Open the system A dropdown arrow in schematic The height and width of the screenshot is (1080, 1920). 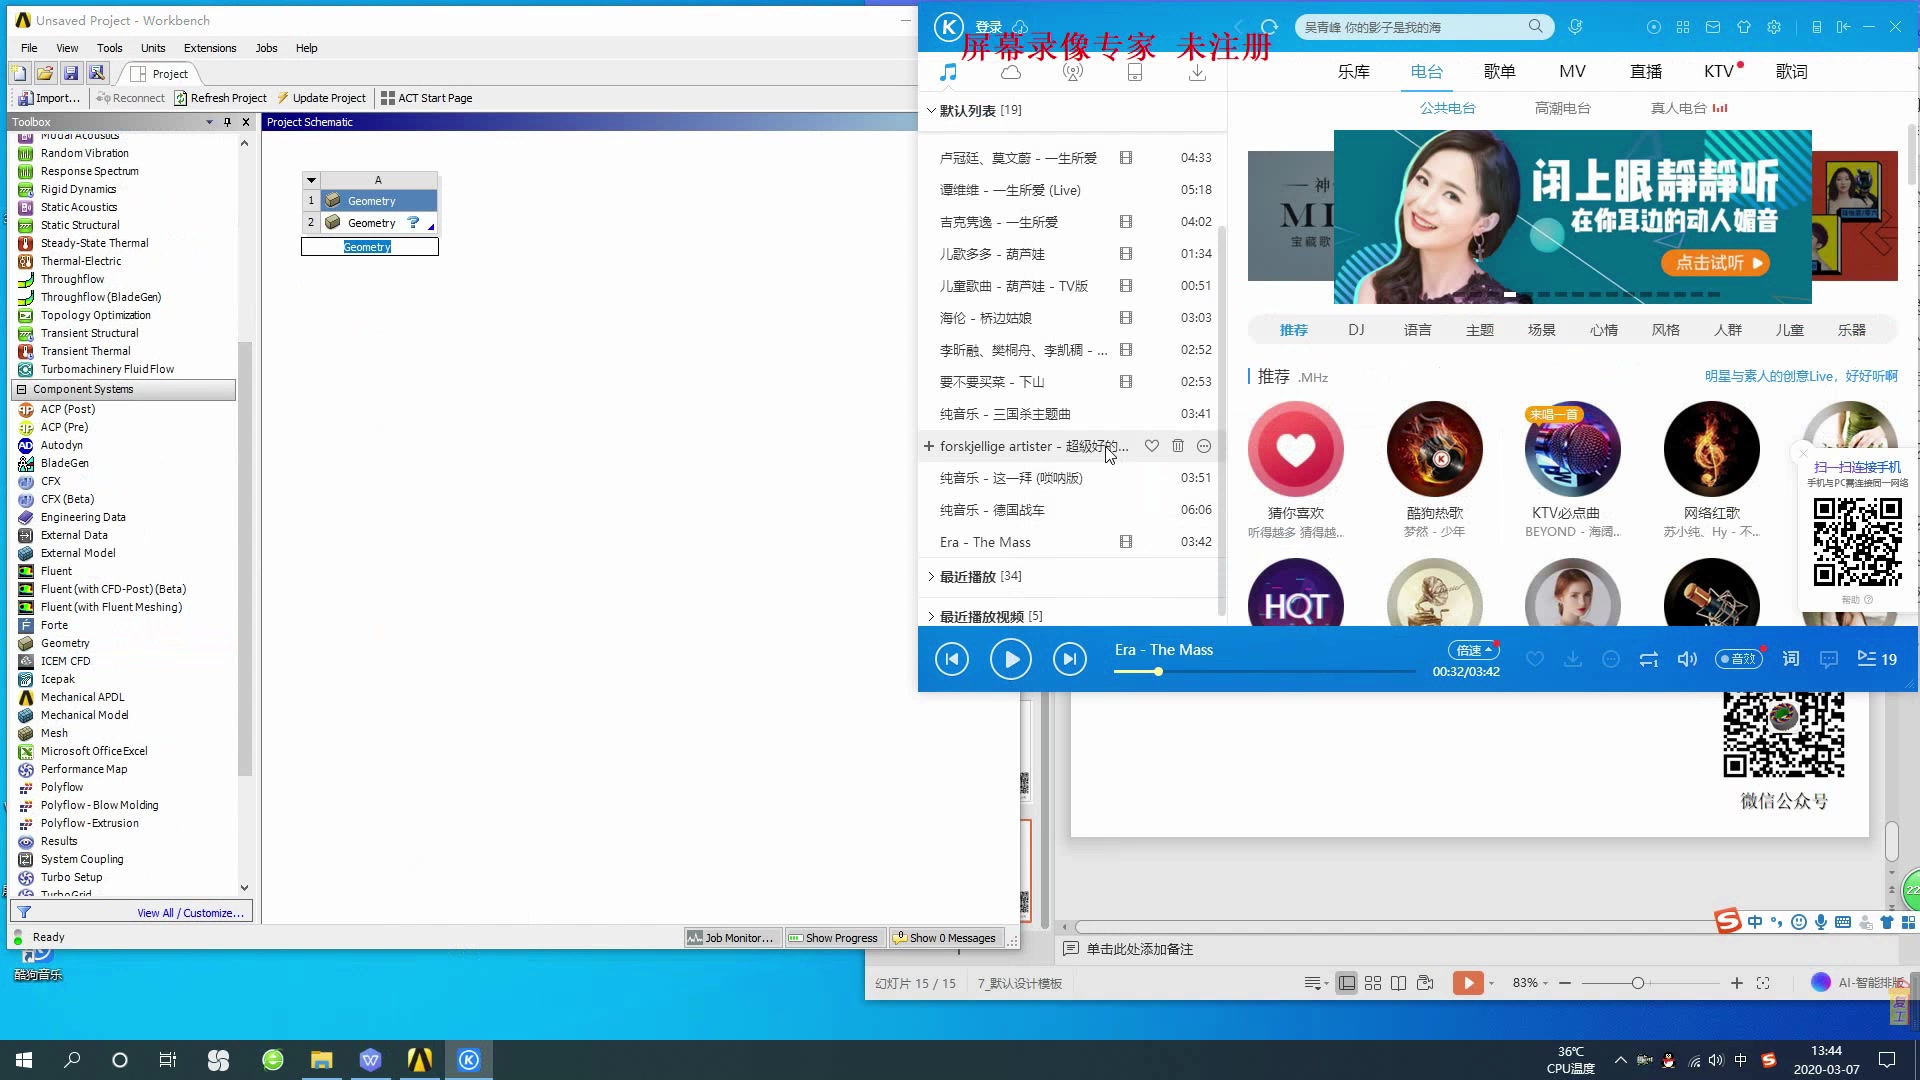pyautogui.click(x=311, y=181)
